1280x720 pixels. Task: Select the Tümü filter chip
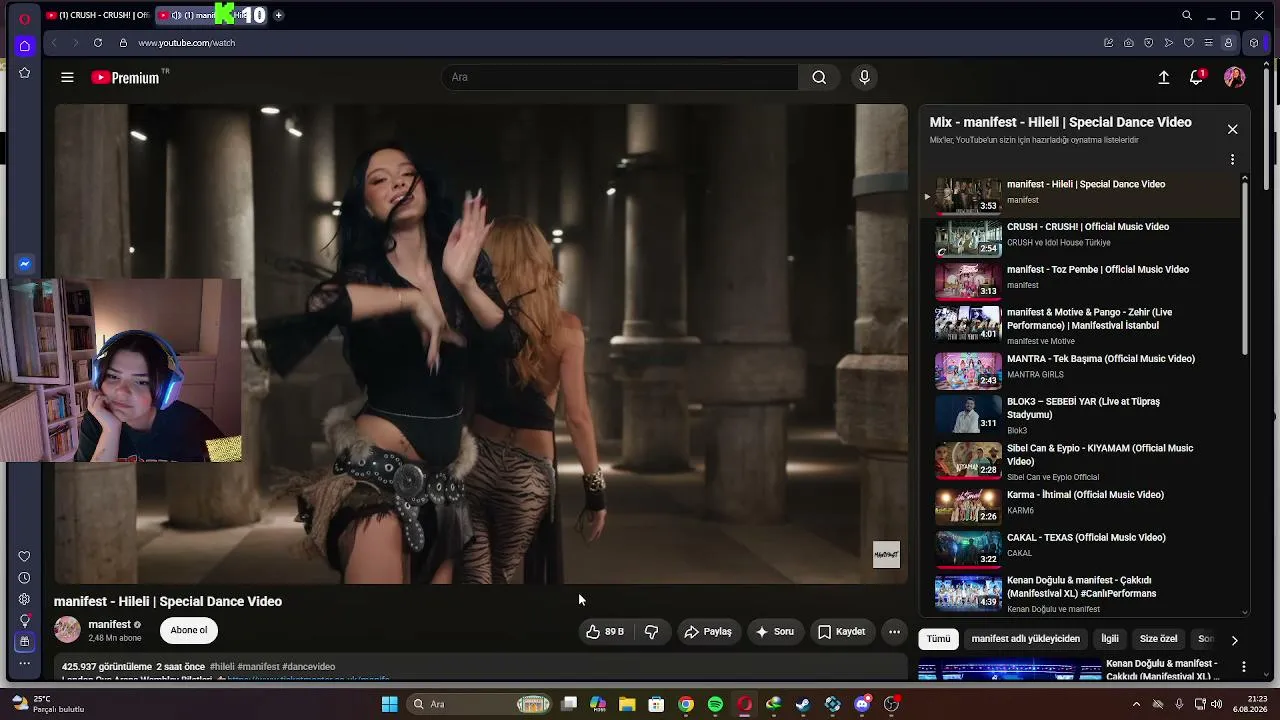click(938, 639)
